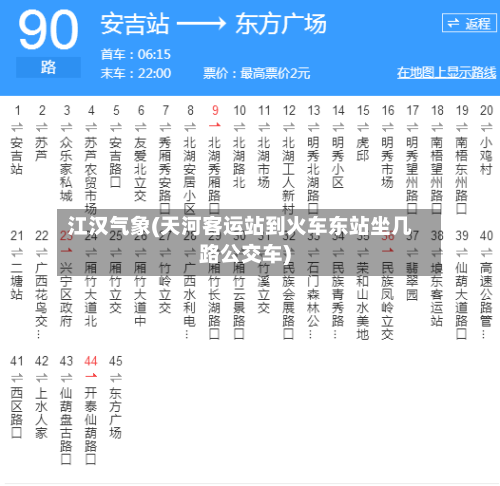Select stop 厢竹大道中
500x486 pixels.
(x=140, y=294)
